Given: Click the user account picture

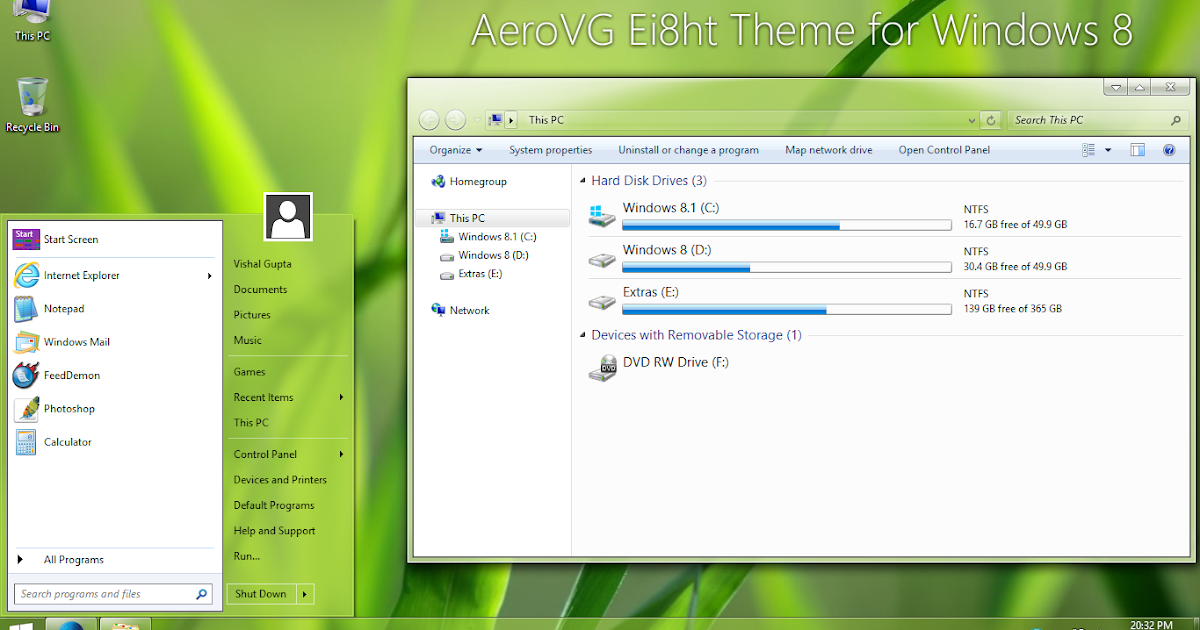Looking at the screenshot, I should 288,216.
